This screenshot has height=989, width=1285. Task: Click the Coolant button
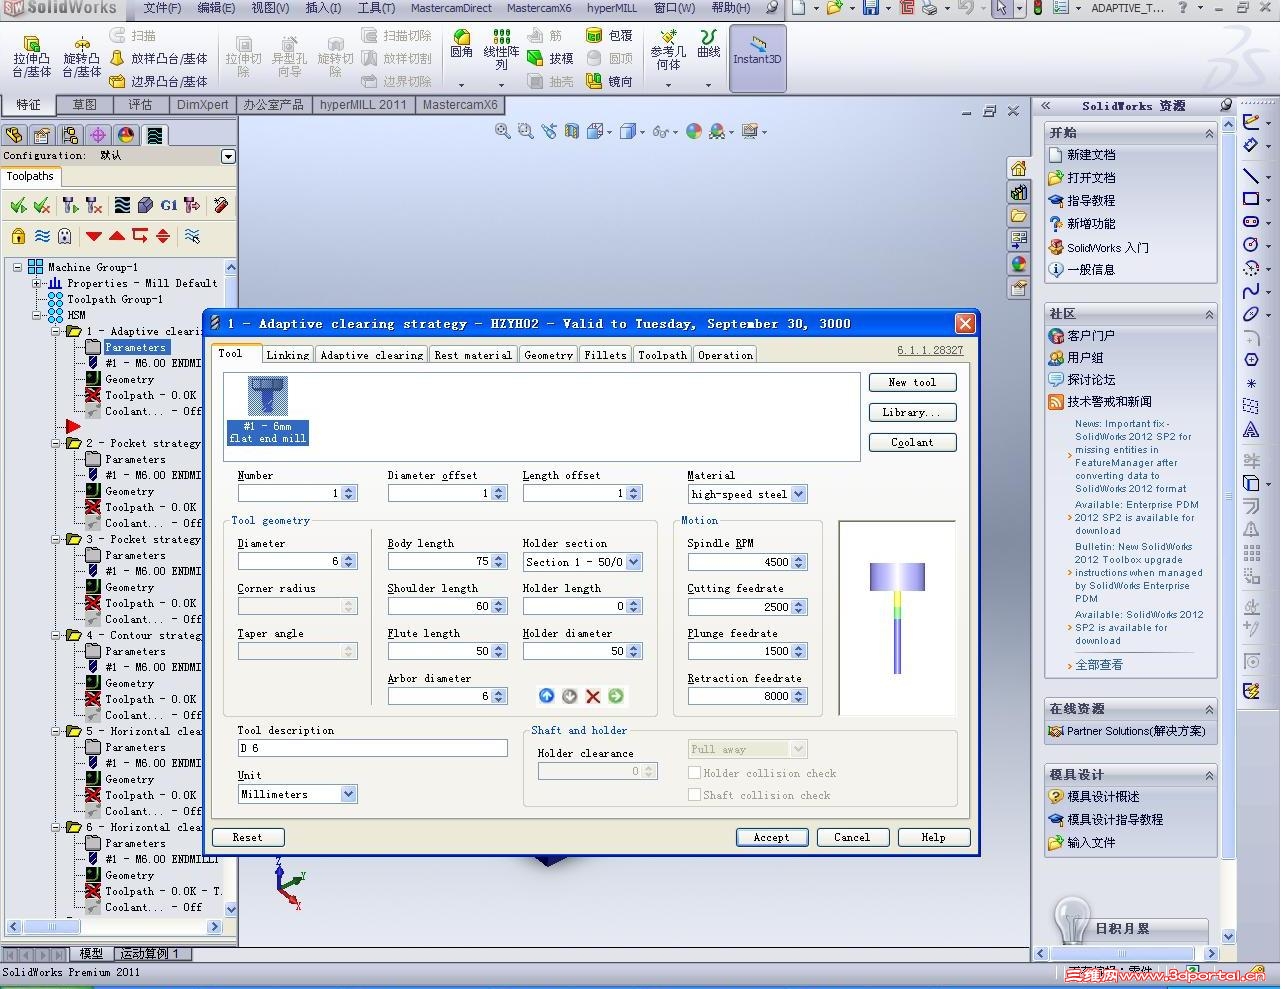(x=912, y=442)
